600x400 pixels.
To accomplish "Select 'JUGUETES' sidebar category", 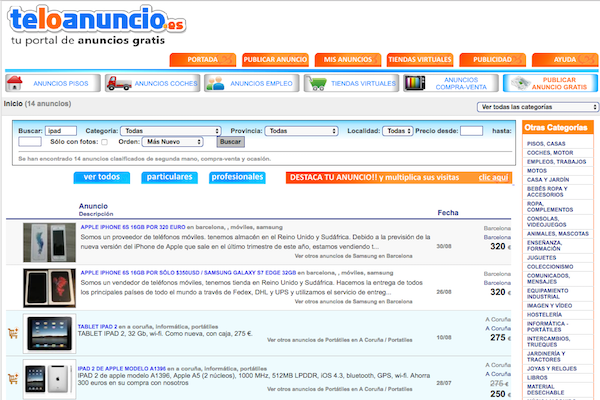I will pos(541,258).
